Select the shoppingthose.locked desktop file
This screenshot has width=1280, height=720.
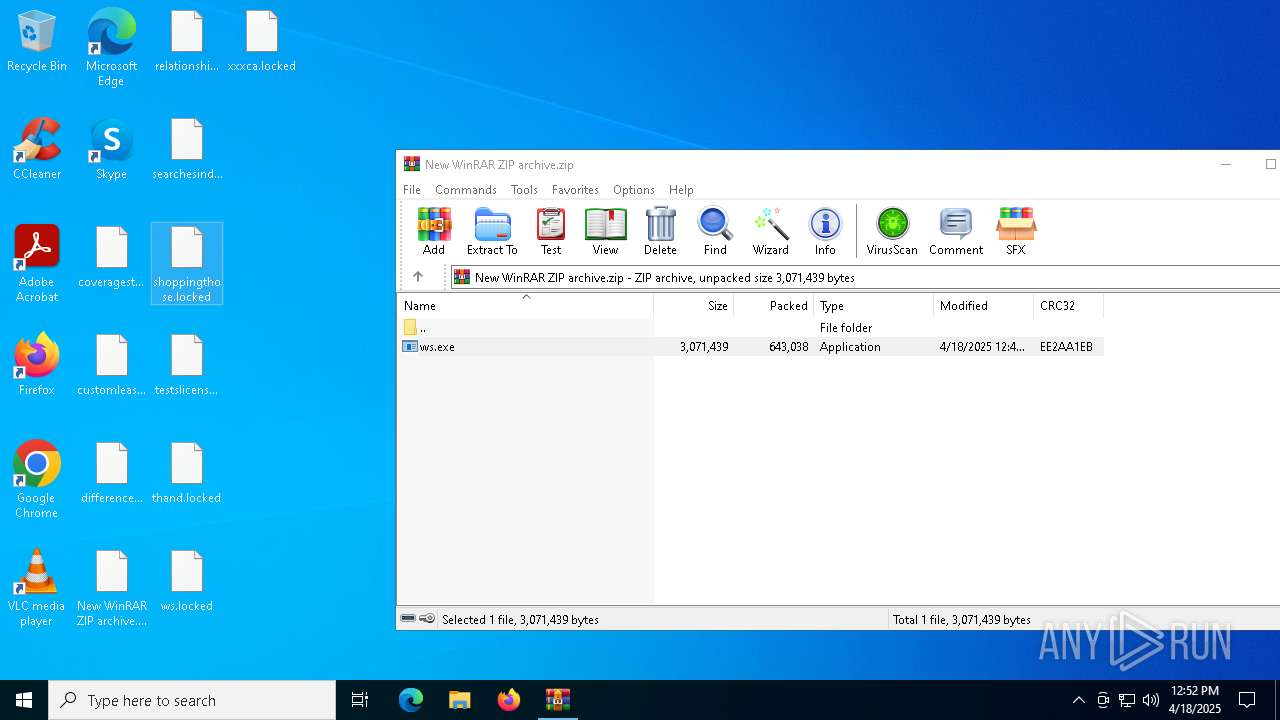coord(187,264)
